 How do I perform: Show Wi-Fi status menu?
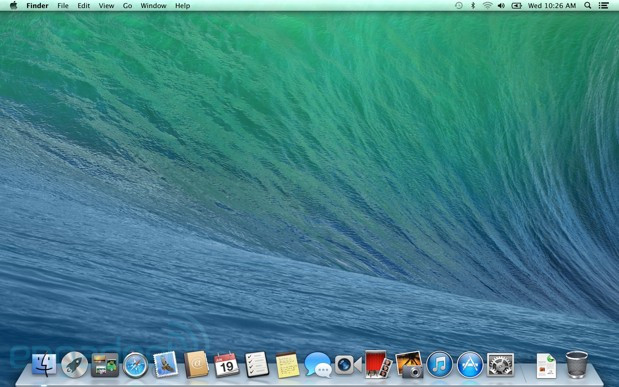pyautogui.click(x=488, y=6)
